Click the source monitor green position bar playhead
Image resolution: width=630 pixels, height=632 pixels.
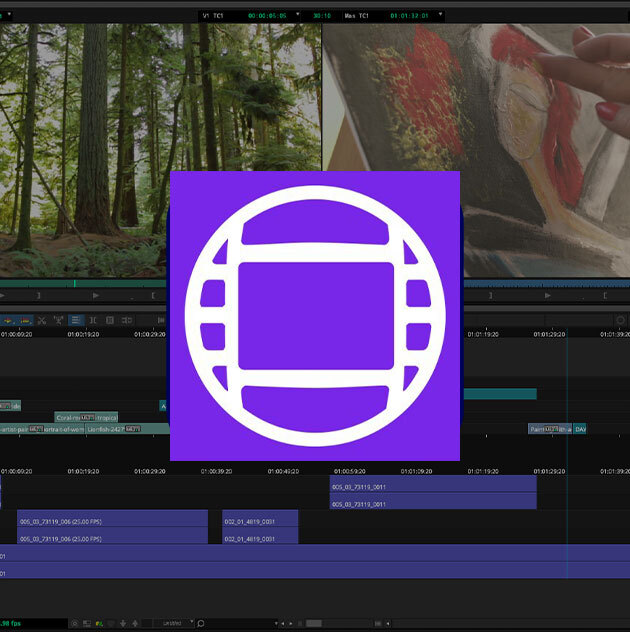75,284
